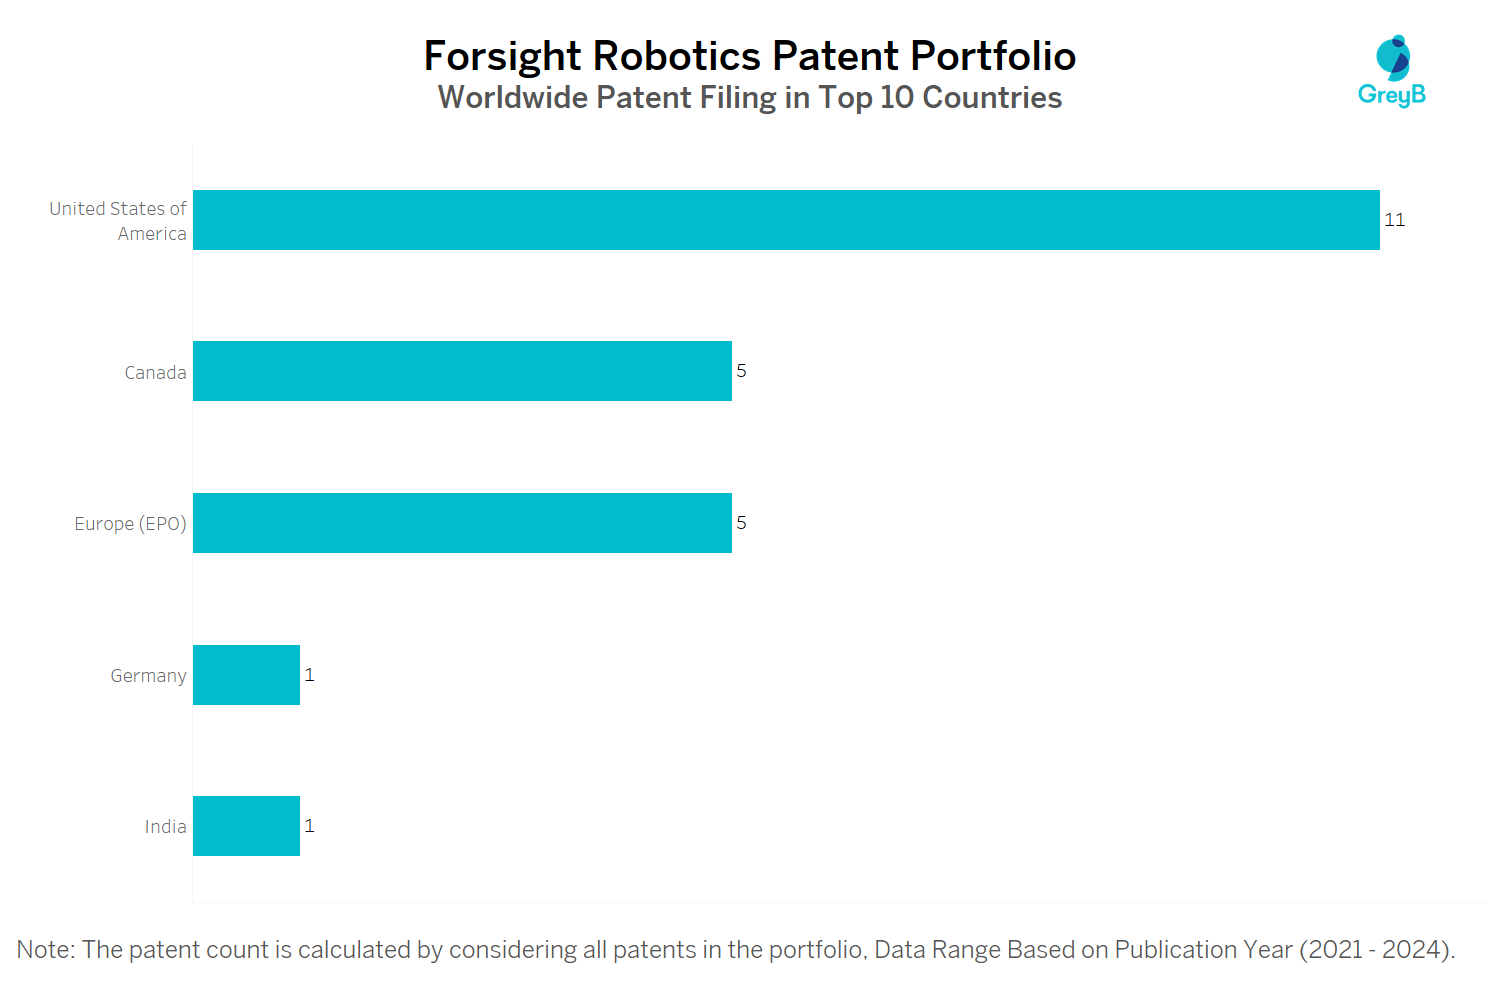Select the Germany bar
The height and width of the screenshot is (1000, 1500).
pos(246,675)
